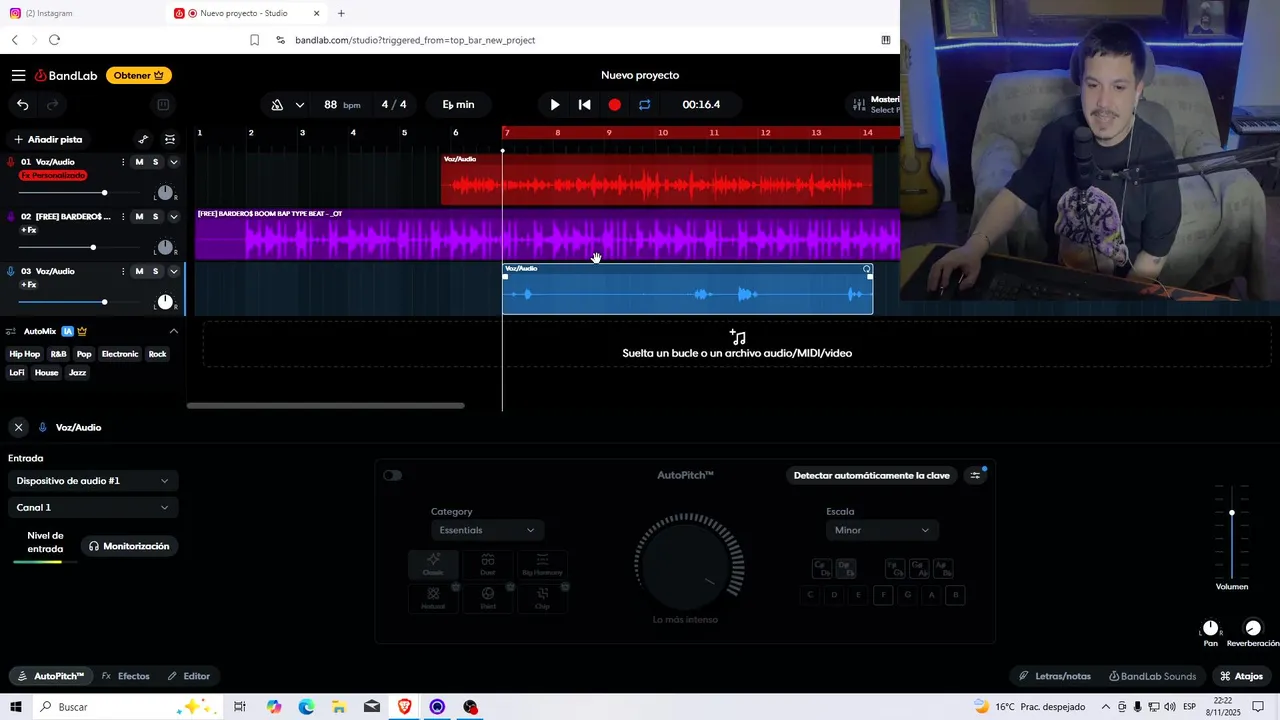Solo track 01 Voz/Audio
Viewport: 1280px width, 720px height.
click(155, 162)
